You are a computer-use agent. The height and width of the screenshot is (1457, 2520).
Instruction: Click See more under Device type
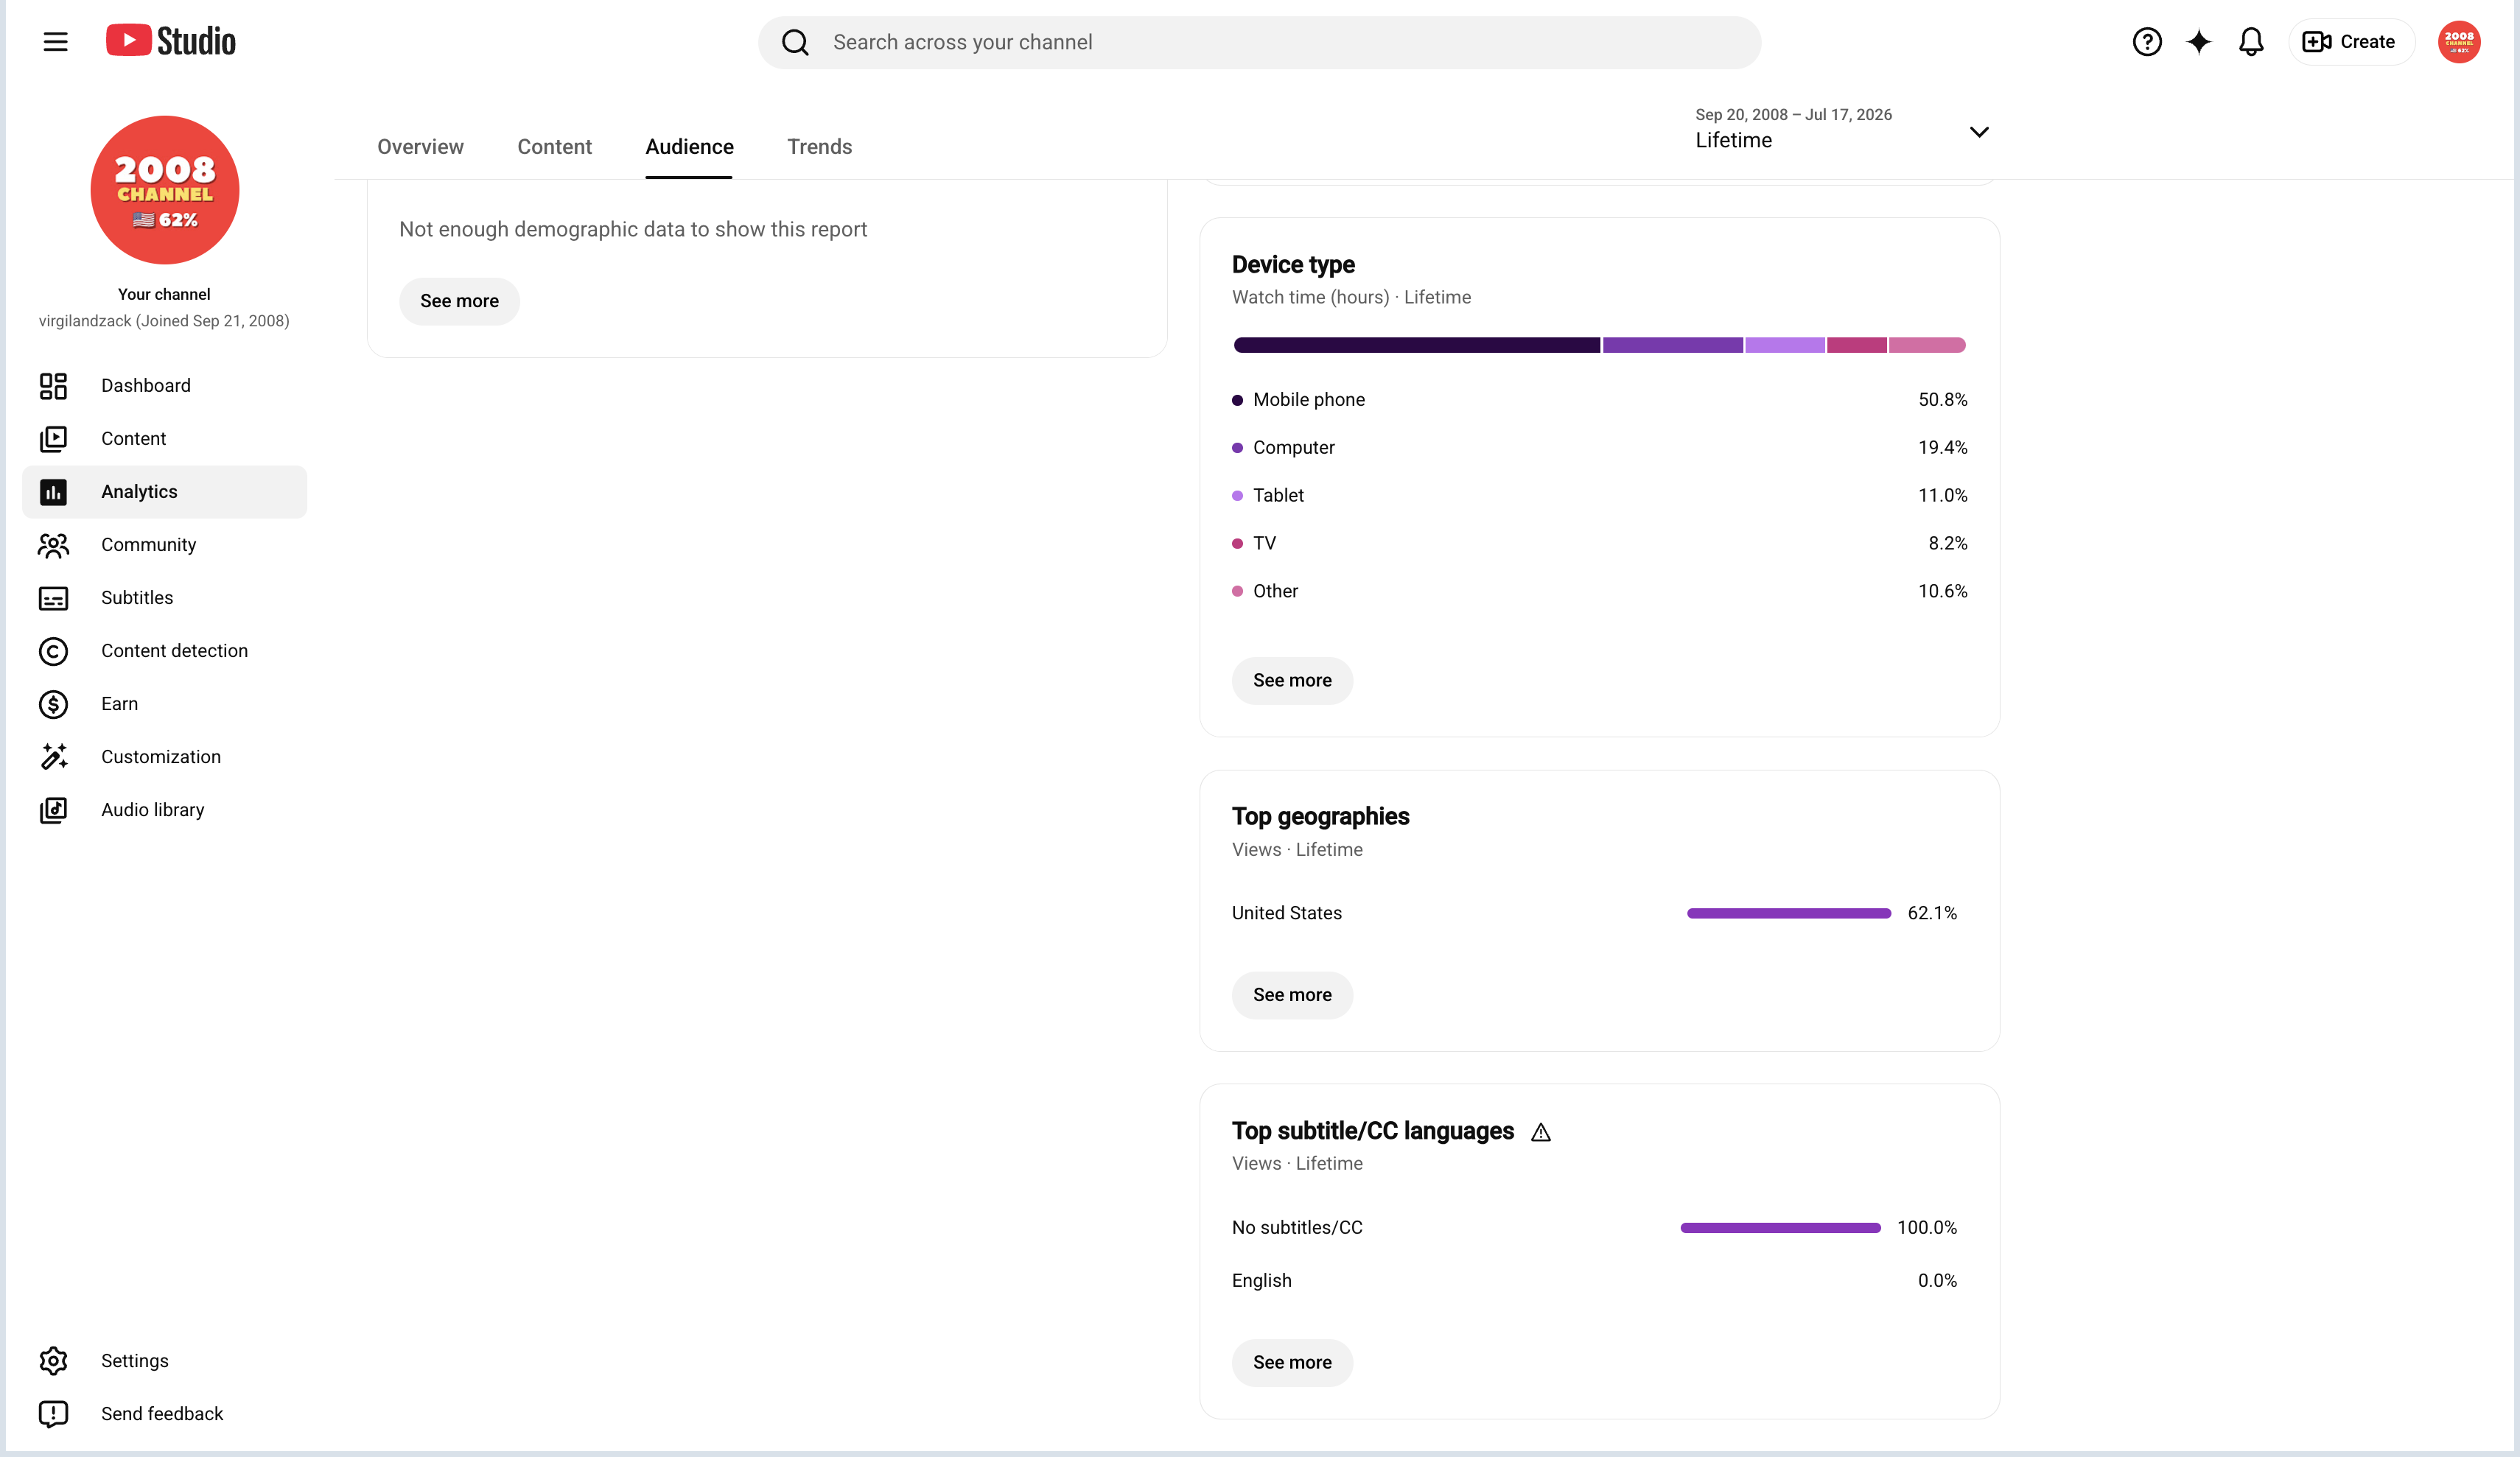click(x=1292, y=680)
